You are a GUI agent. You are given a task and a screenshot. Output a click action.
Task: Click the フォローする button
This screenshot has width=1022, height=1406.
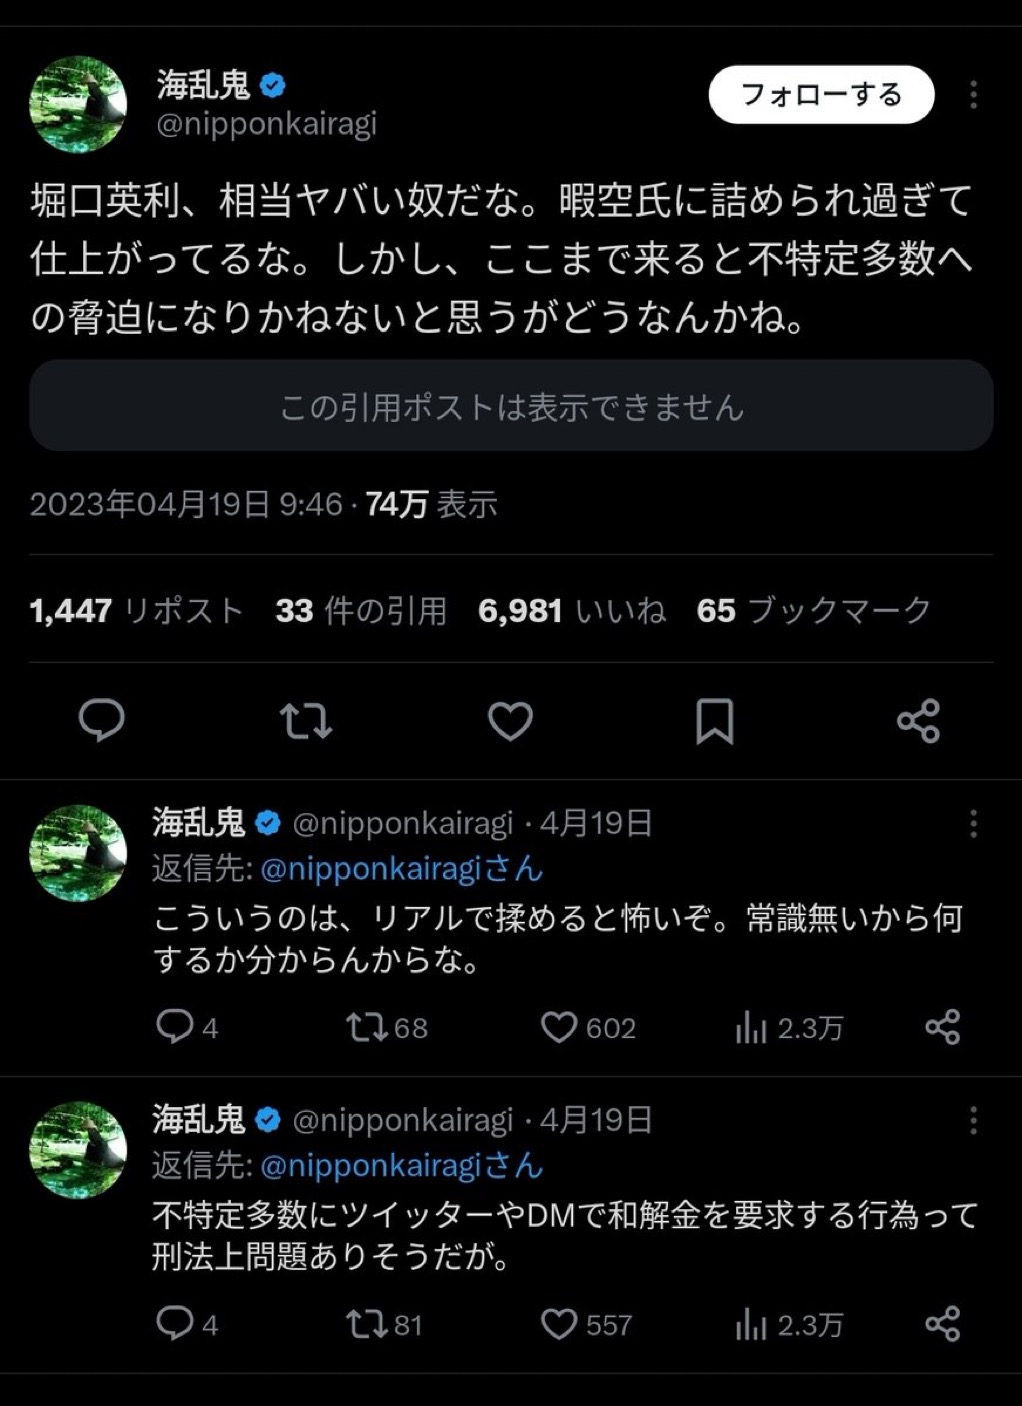click(821, 95)
